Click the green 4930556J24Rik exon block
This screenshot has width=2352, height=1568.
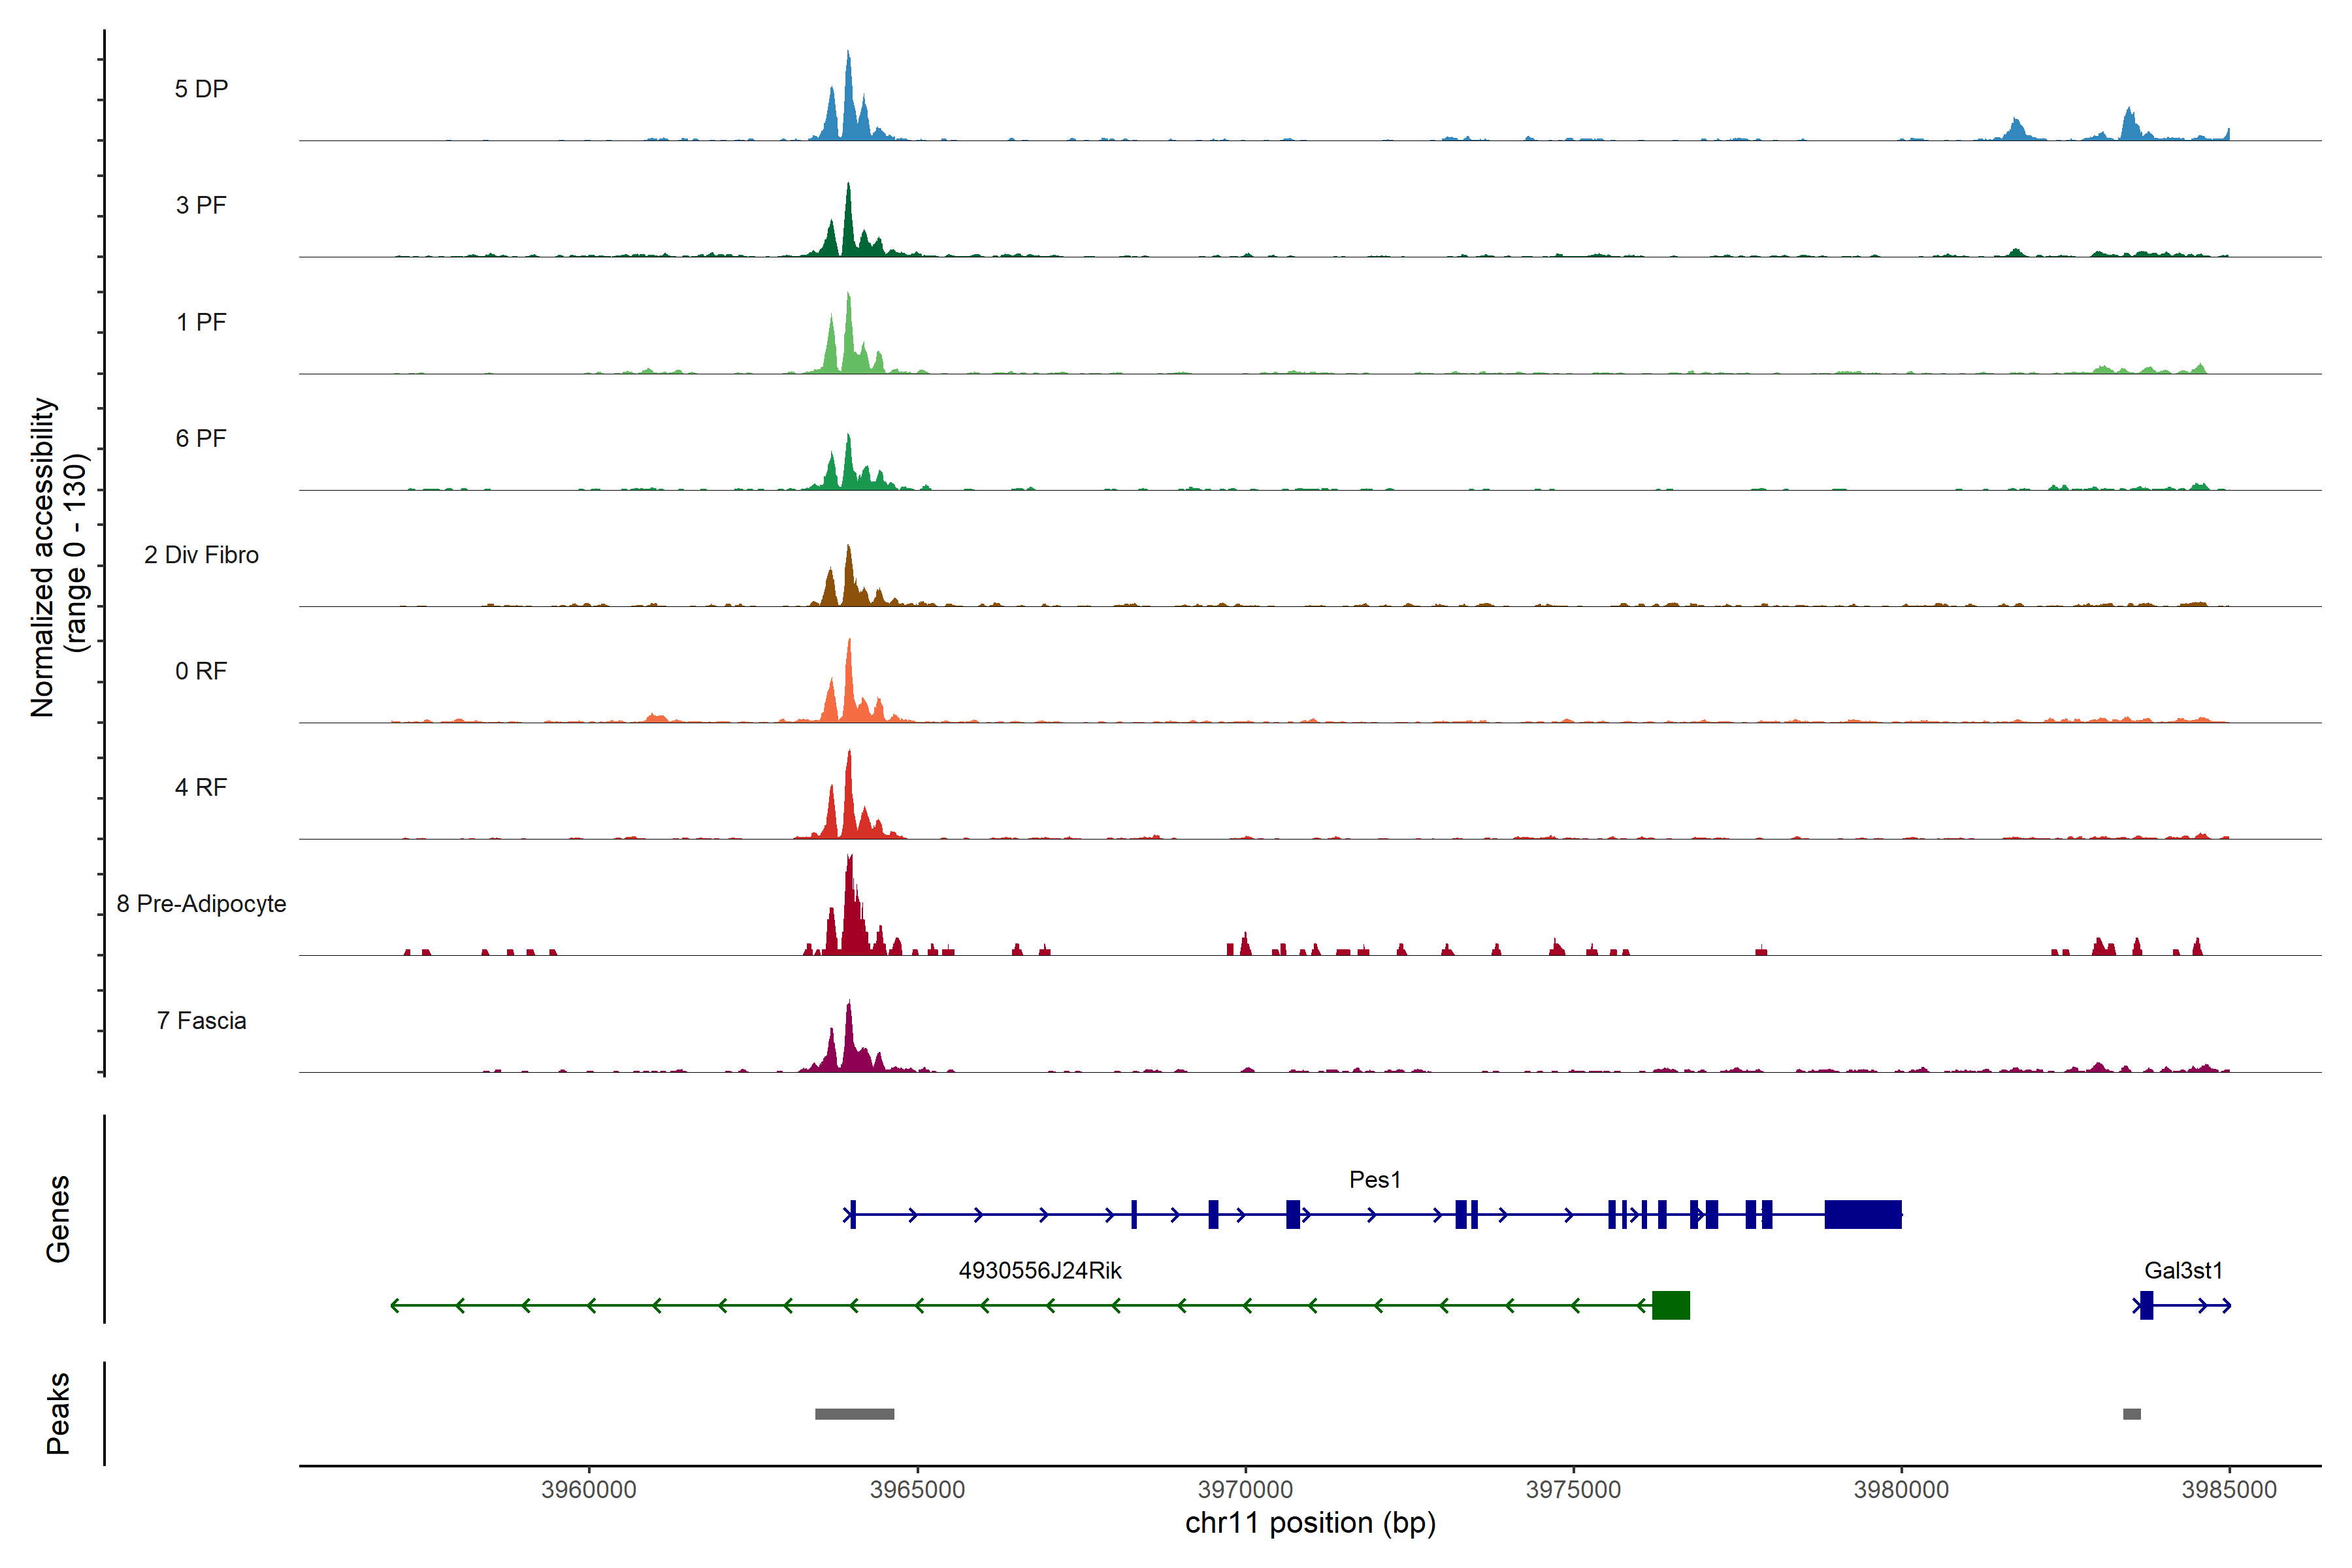(1670, 1305)
